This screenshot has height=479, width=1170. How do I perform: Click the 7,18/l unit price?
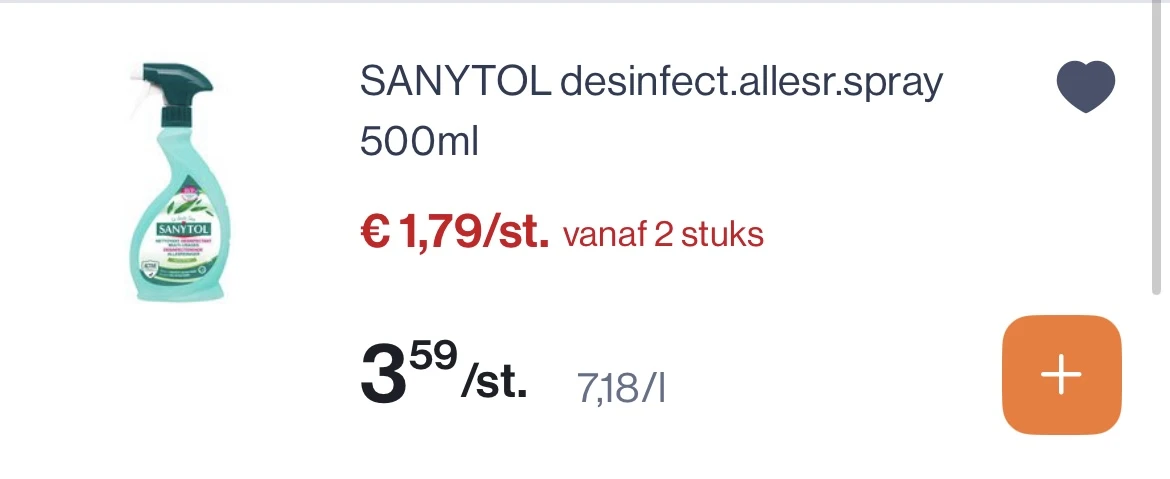coord(620,388)
